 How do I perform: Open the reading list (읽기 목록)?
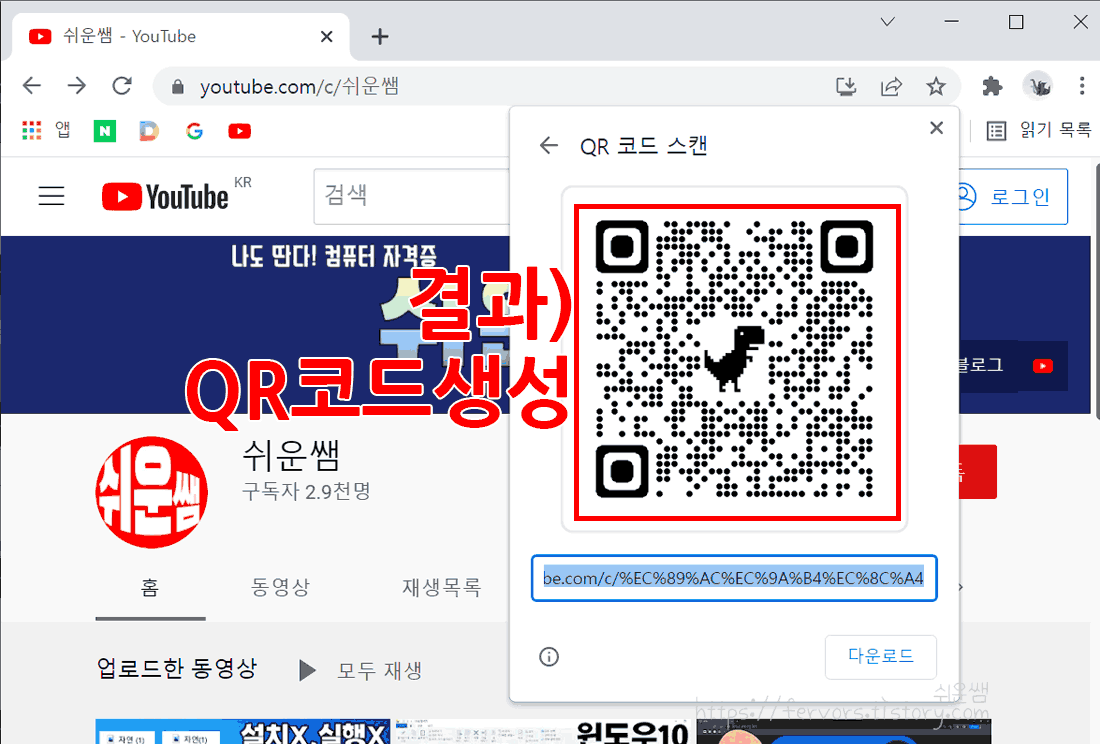(x=1039, y=130)
